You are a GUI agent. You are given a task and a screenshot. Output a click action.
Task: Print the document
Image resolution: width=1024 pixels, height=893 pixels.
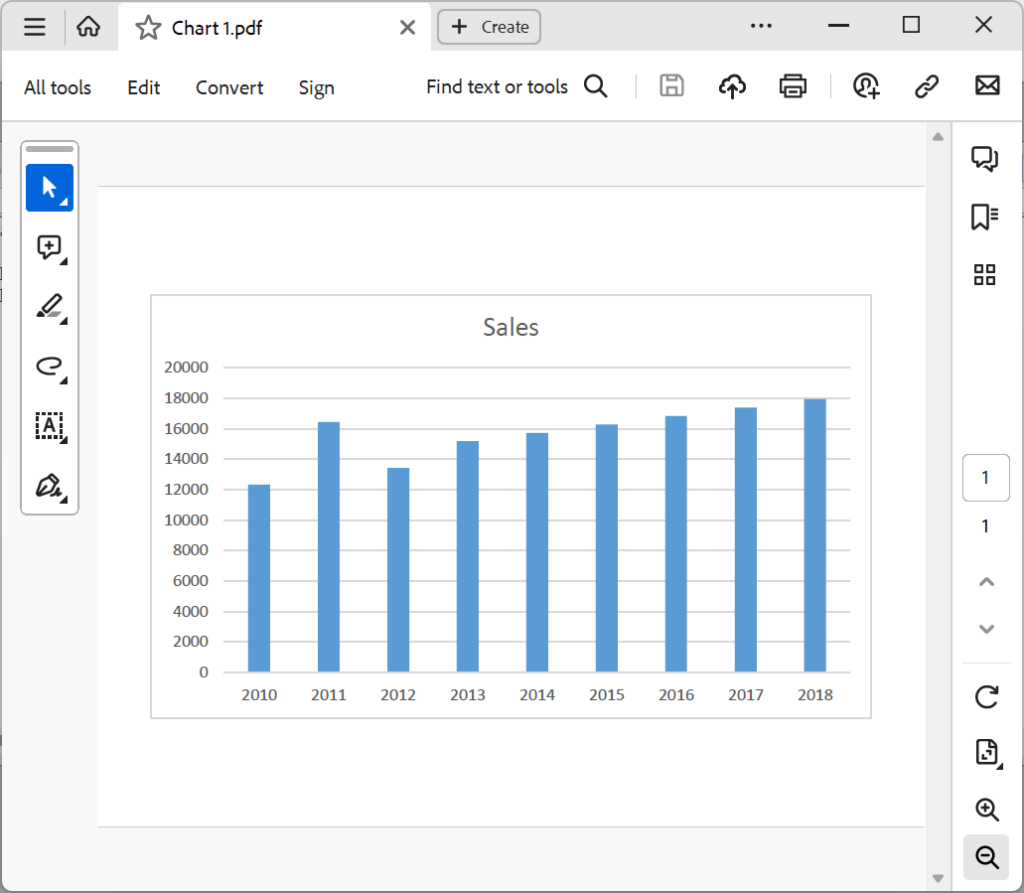click(792, 86)
